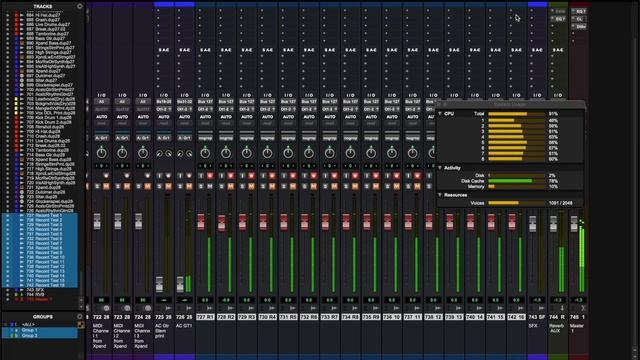Click the volume fader on track 722
The height and width of the screenshot is (360, 640).
[x=97, y=221]
